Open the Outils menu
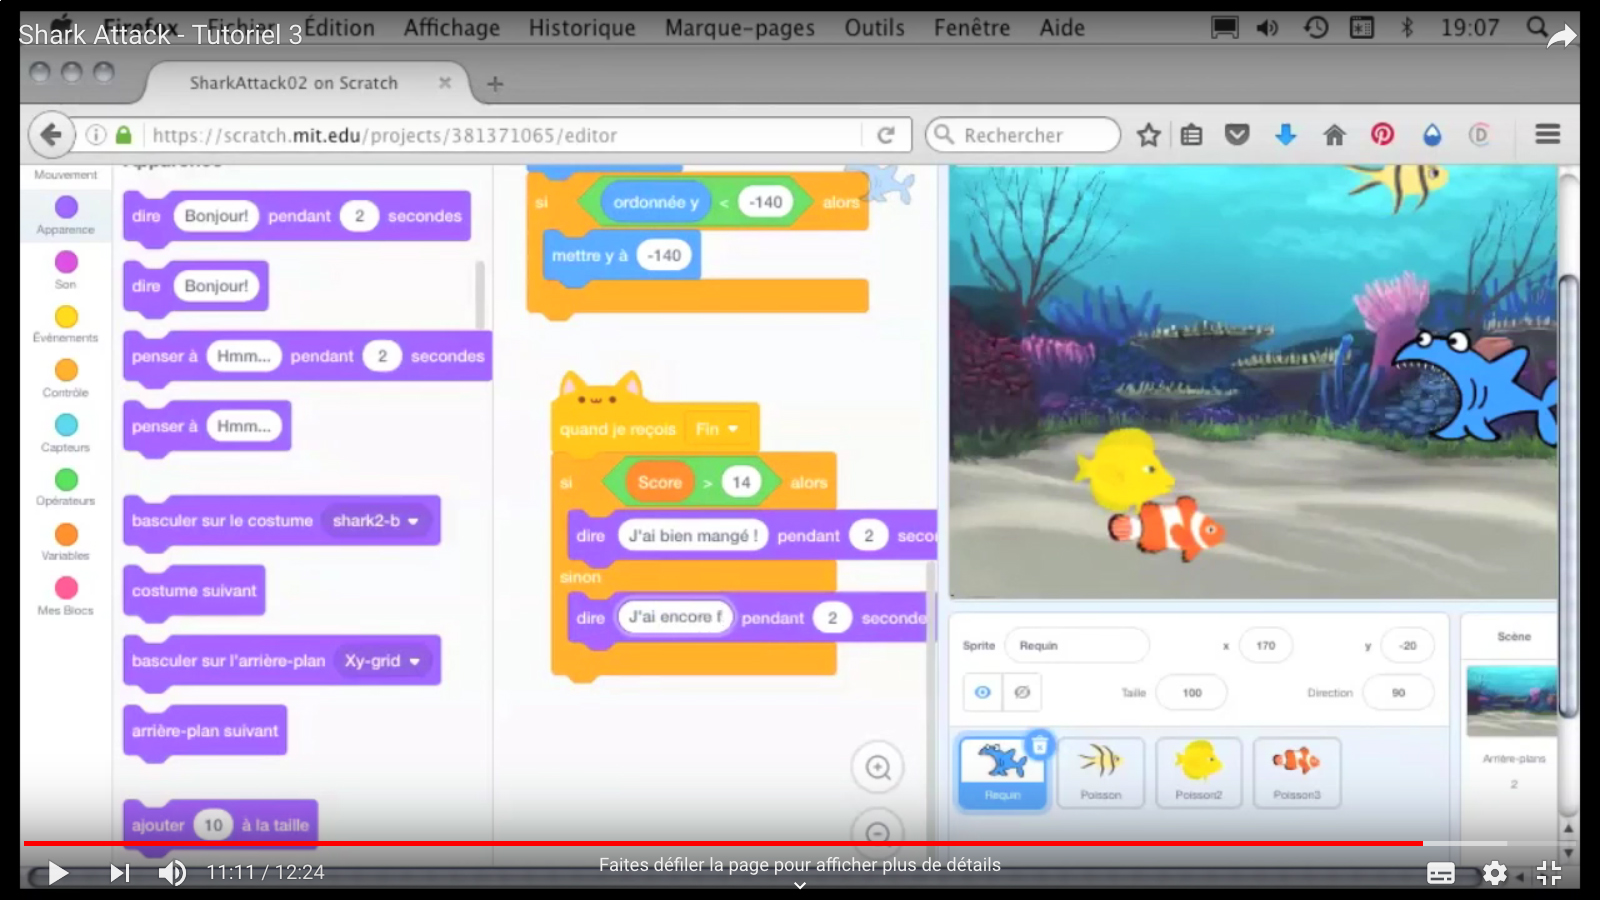This screenshot has width=1600, height=900. point(874,28)
